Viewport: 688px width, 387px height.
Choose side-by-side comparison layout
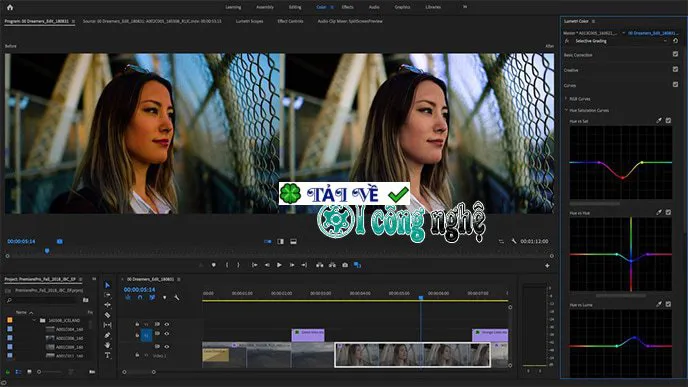click(x=268, y=242)
